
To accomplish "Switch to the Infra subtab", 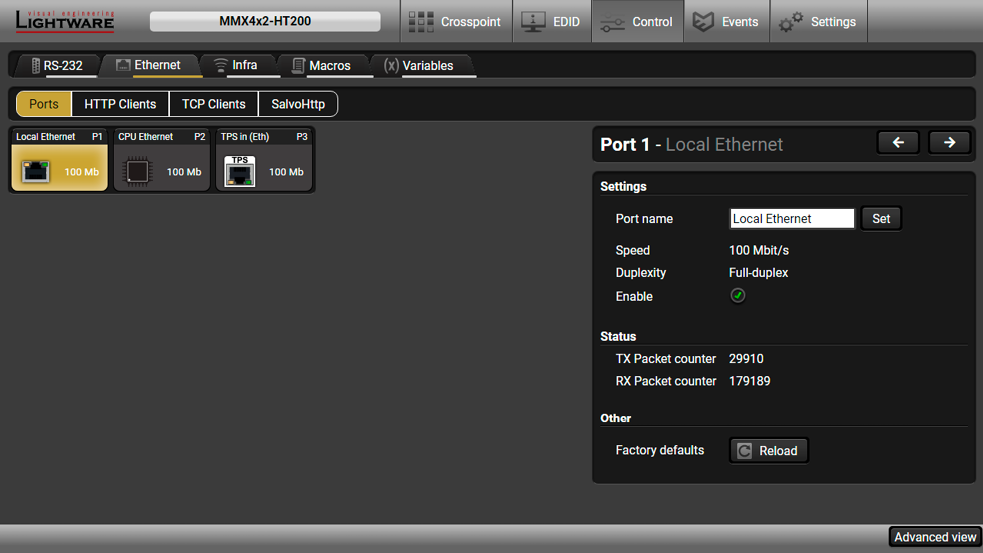I will 237,65.
